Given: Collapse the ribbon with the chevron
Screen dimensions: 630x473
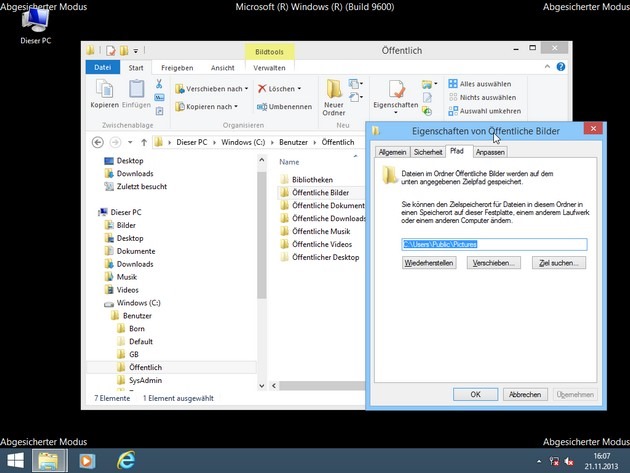Looking at the screenshot, I should point(547,67).
